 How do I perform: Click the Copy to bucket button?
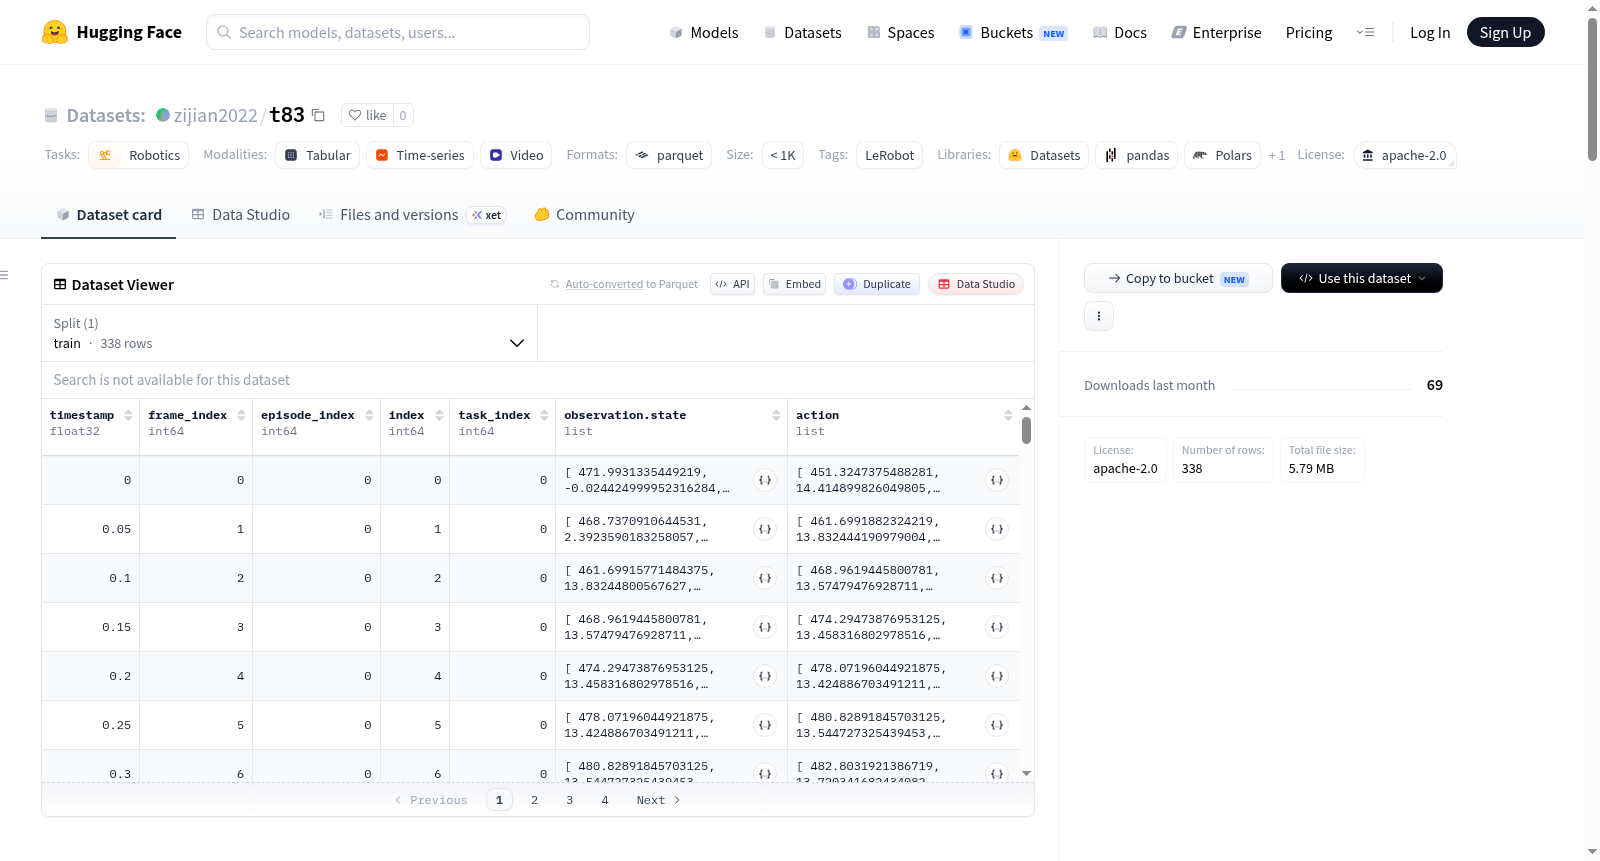click(x=1178, y=278)
